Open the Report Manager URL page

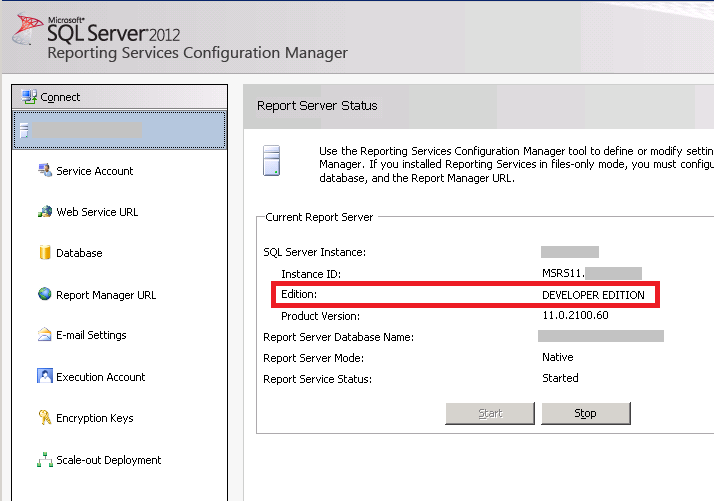click(x=106, y=295)
